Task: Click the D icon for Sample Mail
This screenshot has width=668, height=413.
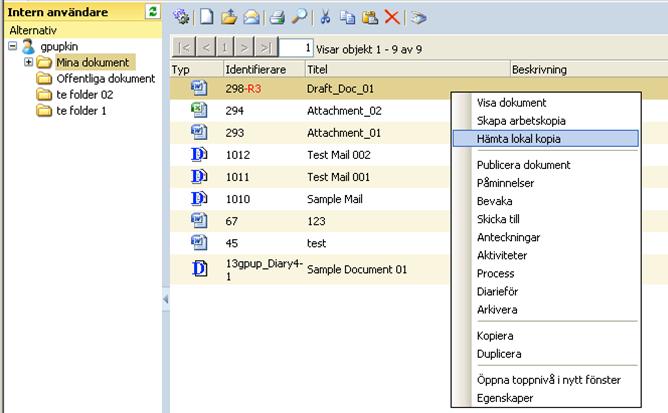Action: [199, 199]
